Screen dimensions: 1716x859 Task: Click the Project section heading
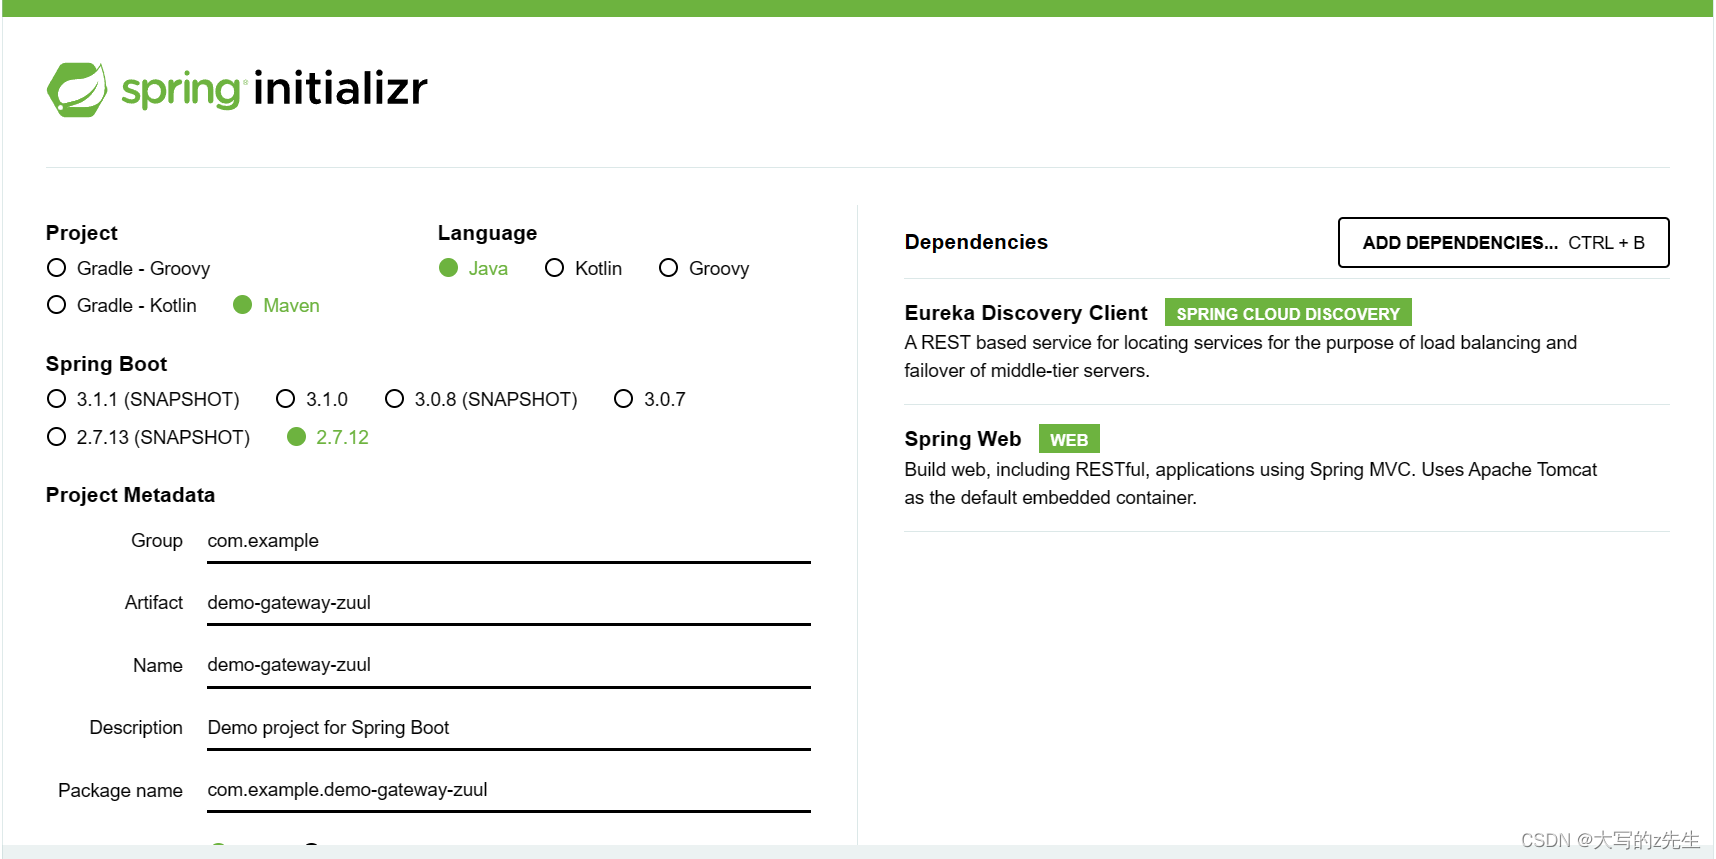(81, 233)
